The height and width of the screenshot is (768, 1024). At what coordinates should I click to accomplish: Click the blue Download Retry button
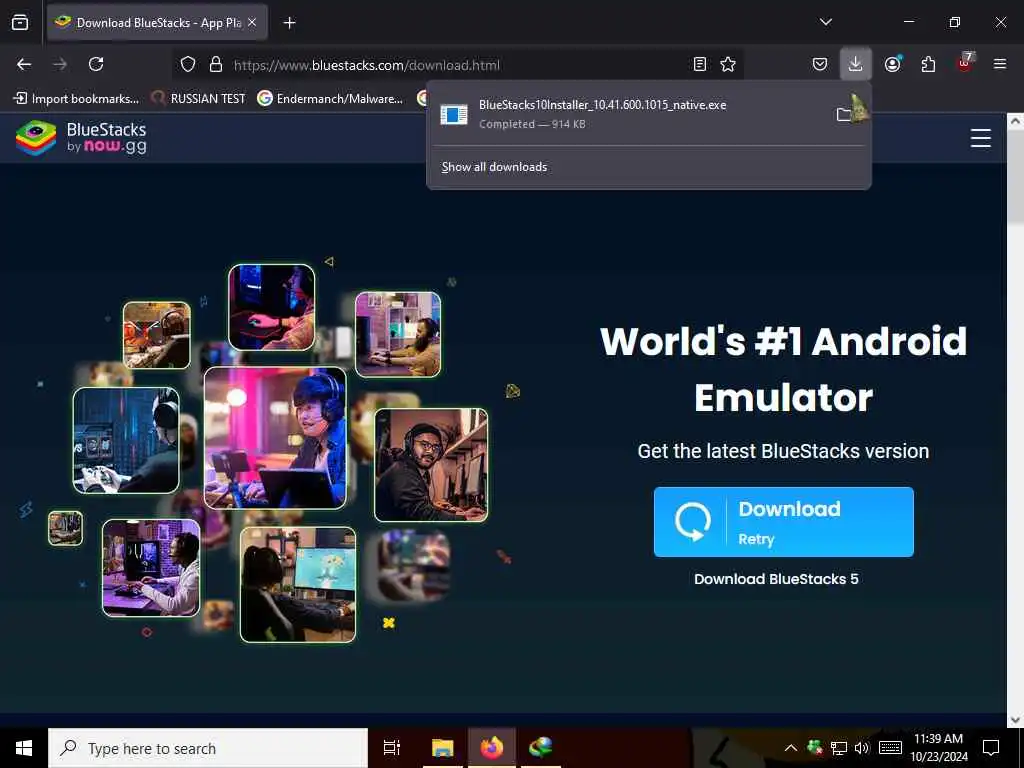point(783,522)
